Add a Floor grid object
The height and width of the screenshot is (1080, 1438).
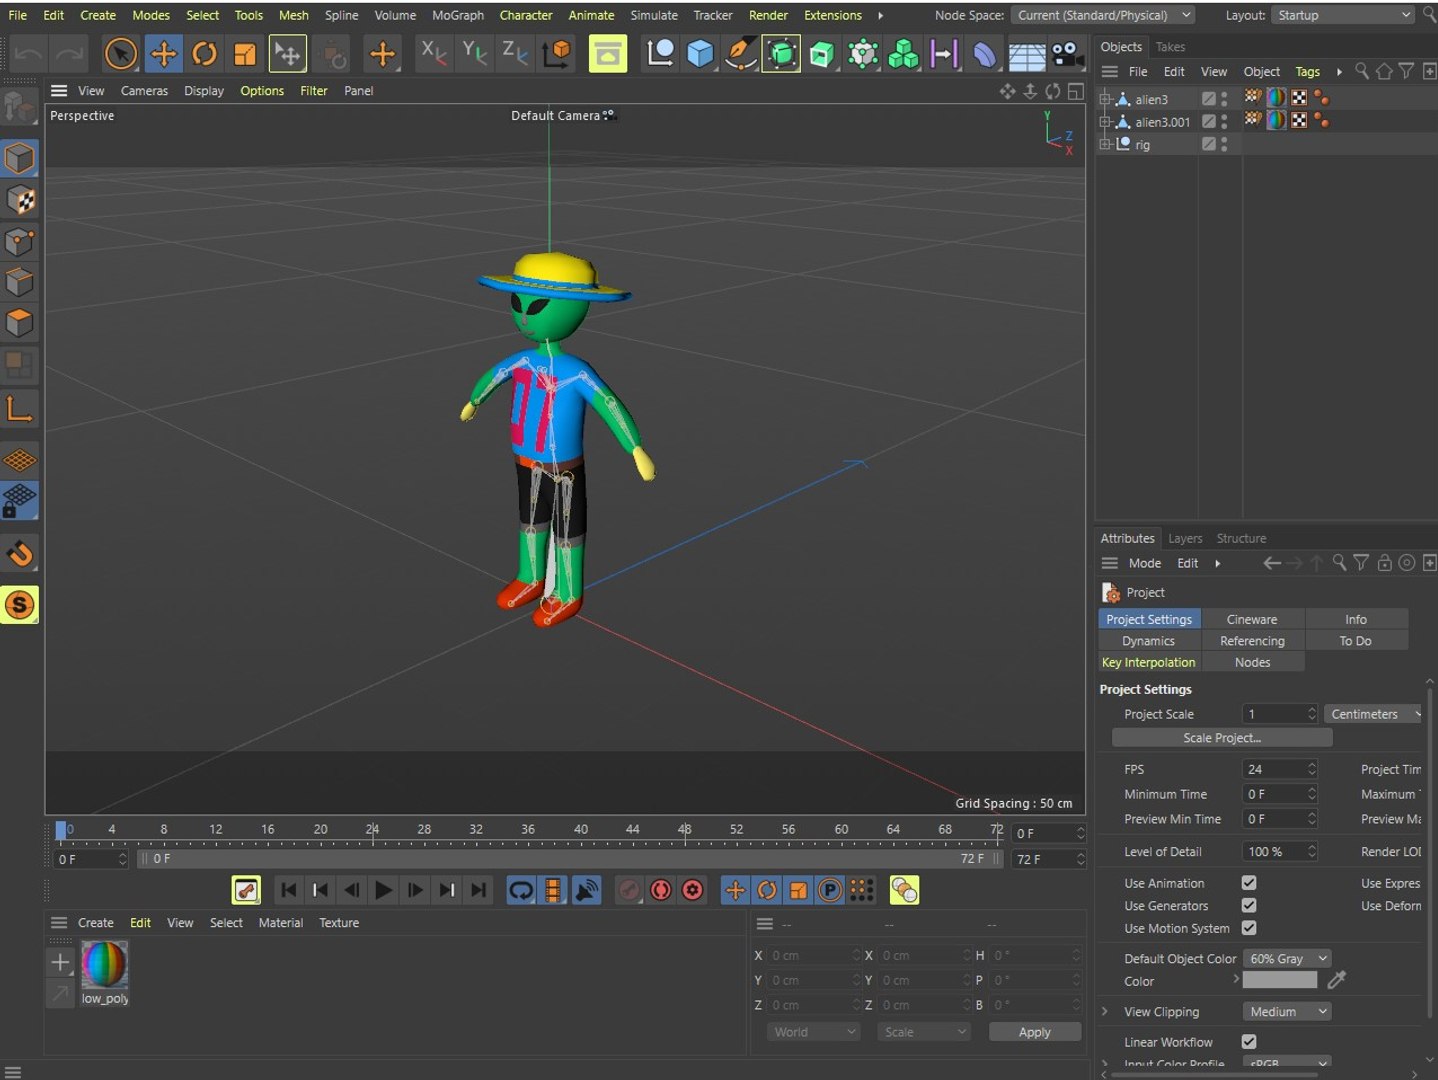coord(1026,54)
